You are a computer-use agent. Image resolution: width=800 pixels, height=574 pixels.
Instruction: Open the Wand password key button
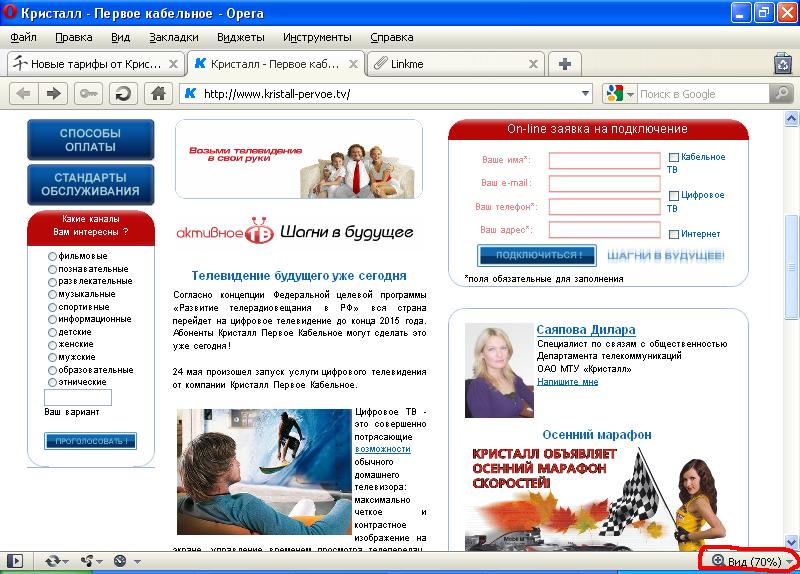[88, 94]
